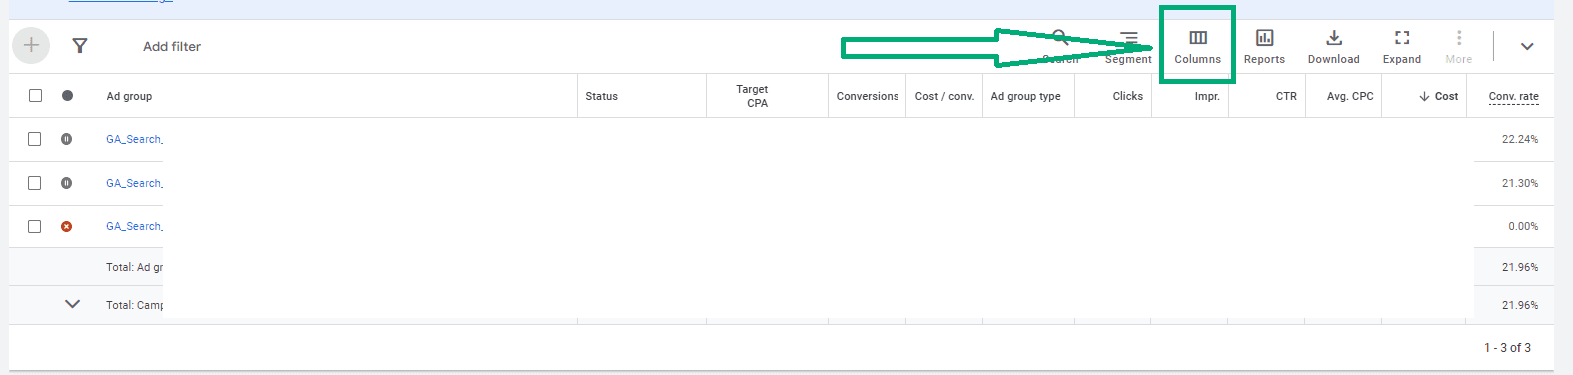1573x375 pixels.
Task: Sort by Ad group column header
Action: pos(129,96)
